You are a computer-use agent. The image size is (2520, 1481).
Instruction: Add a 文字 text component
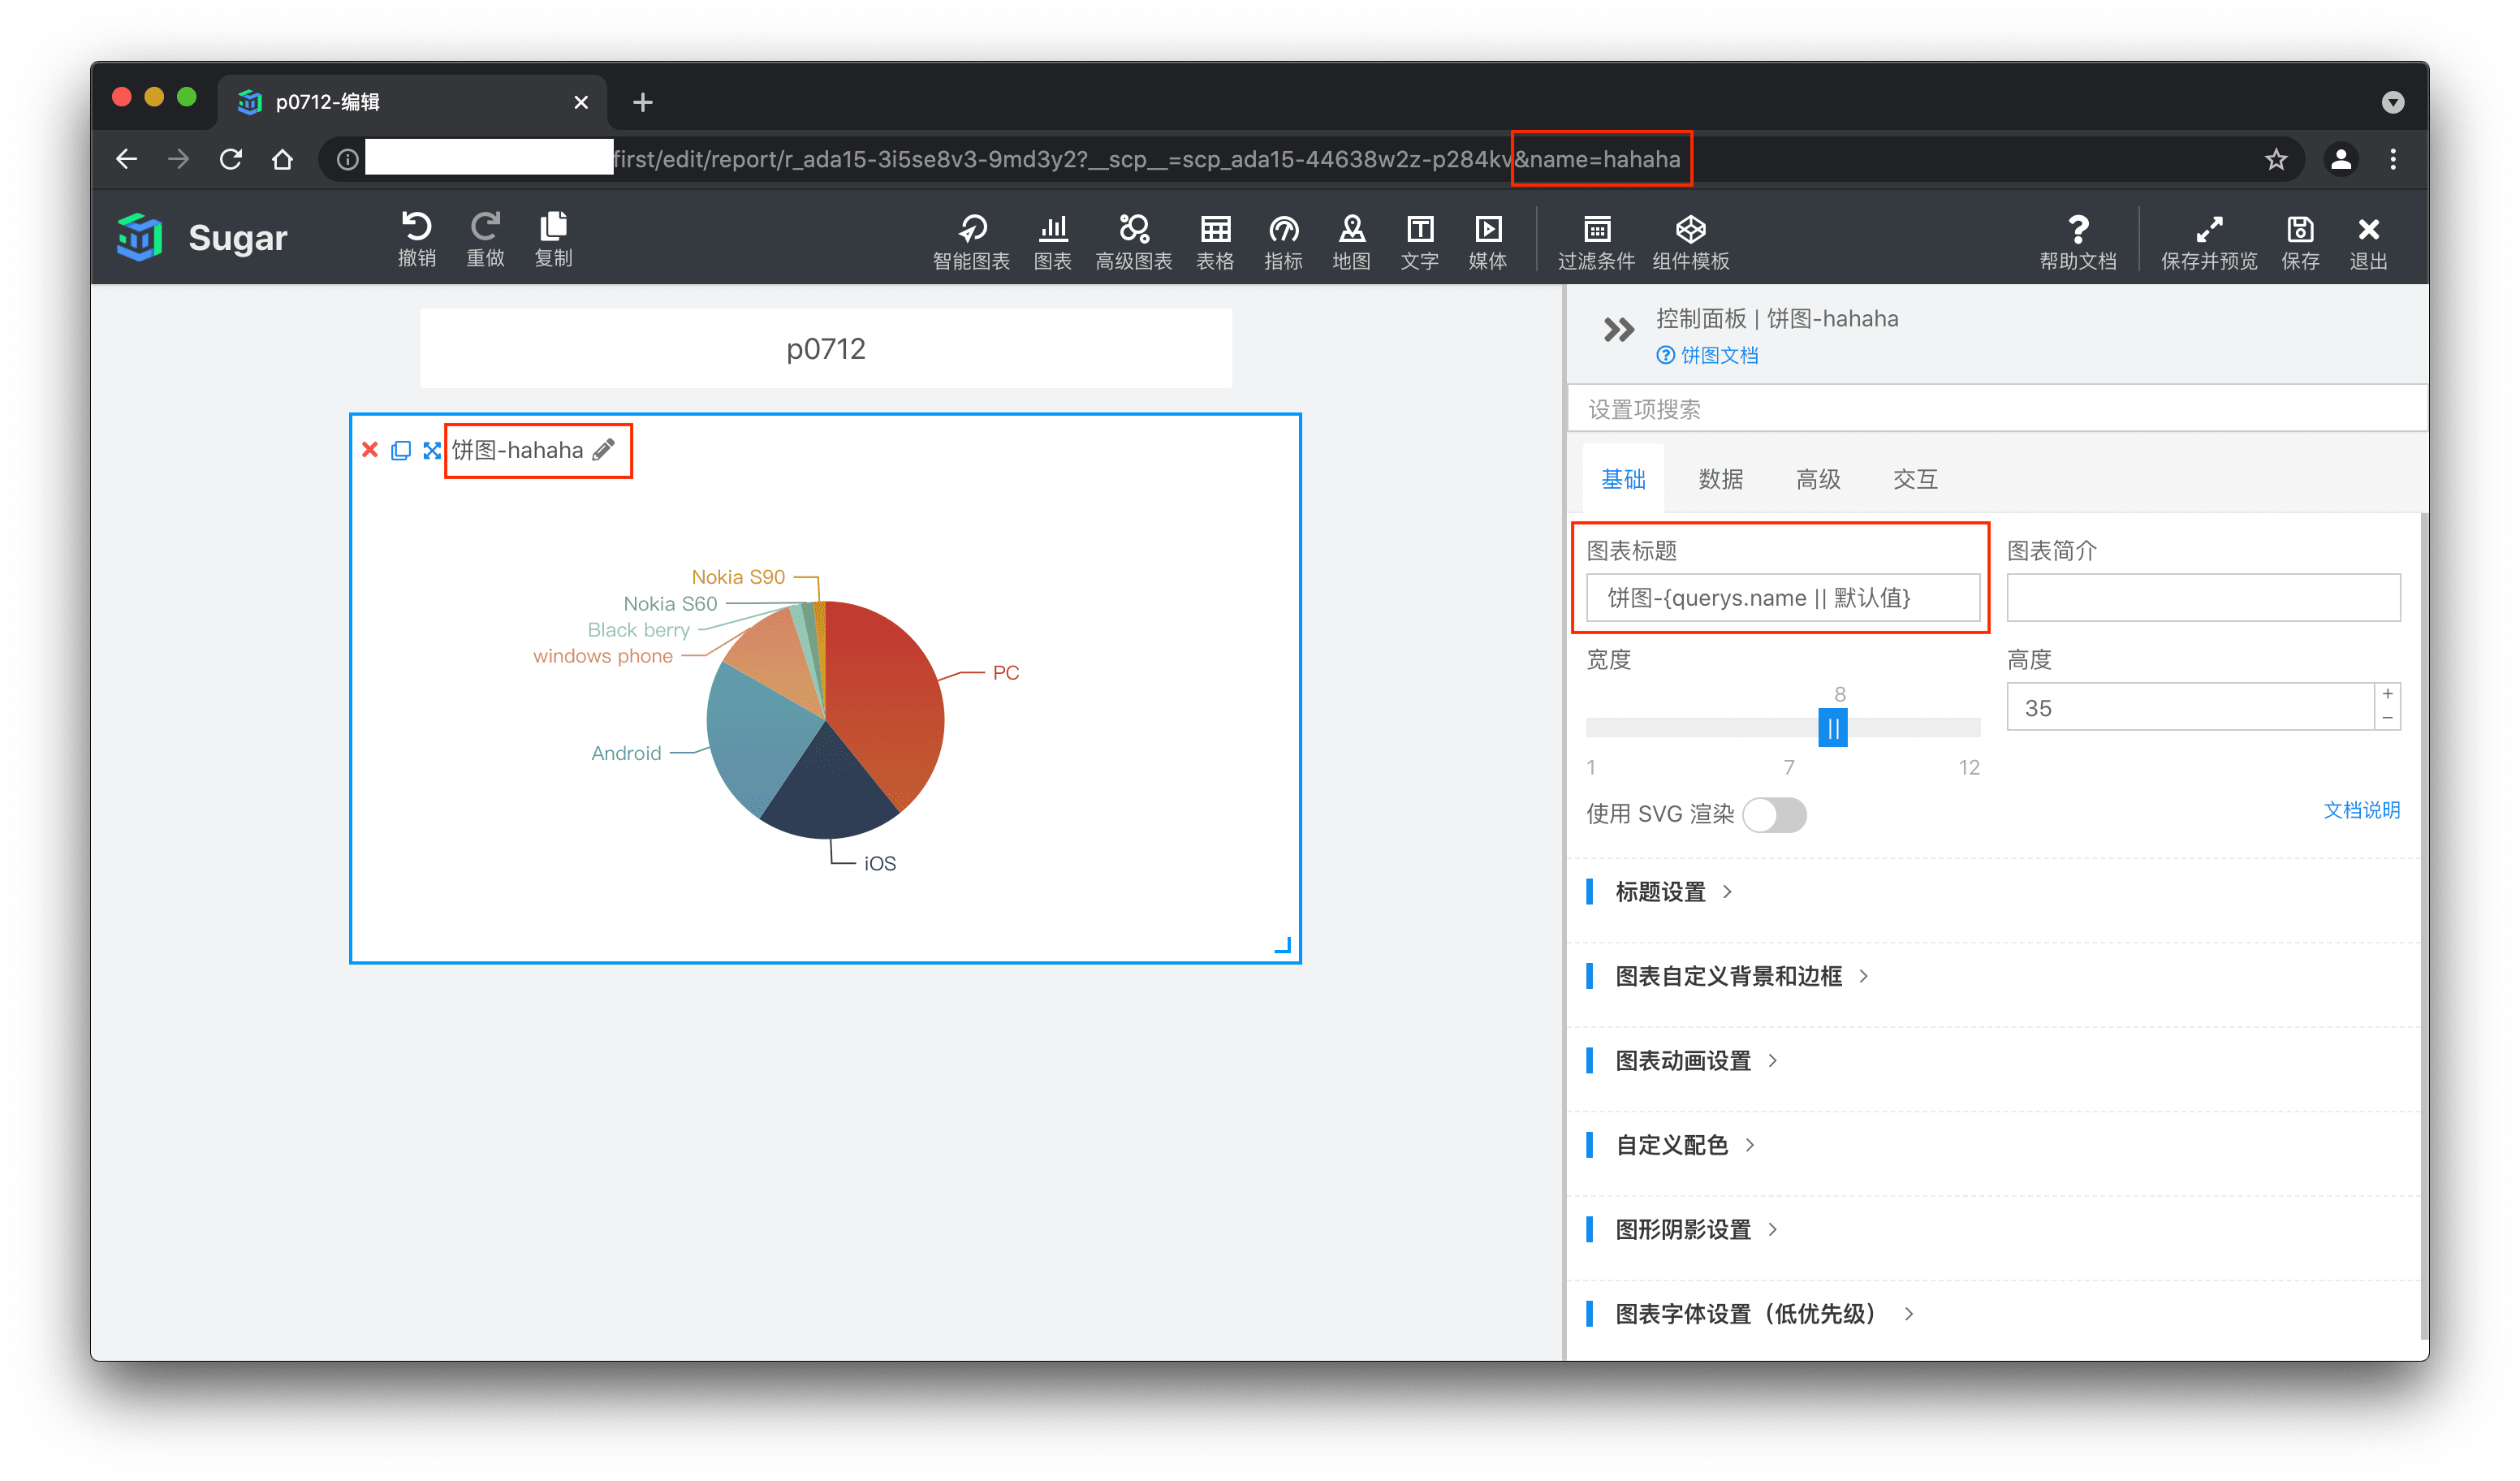point(1419,242)
